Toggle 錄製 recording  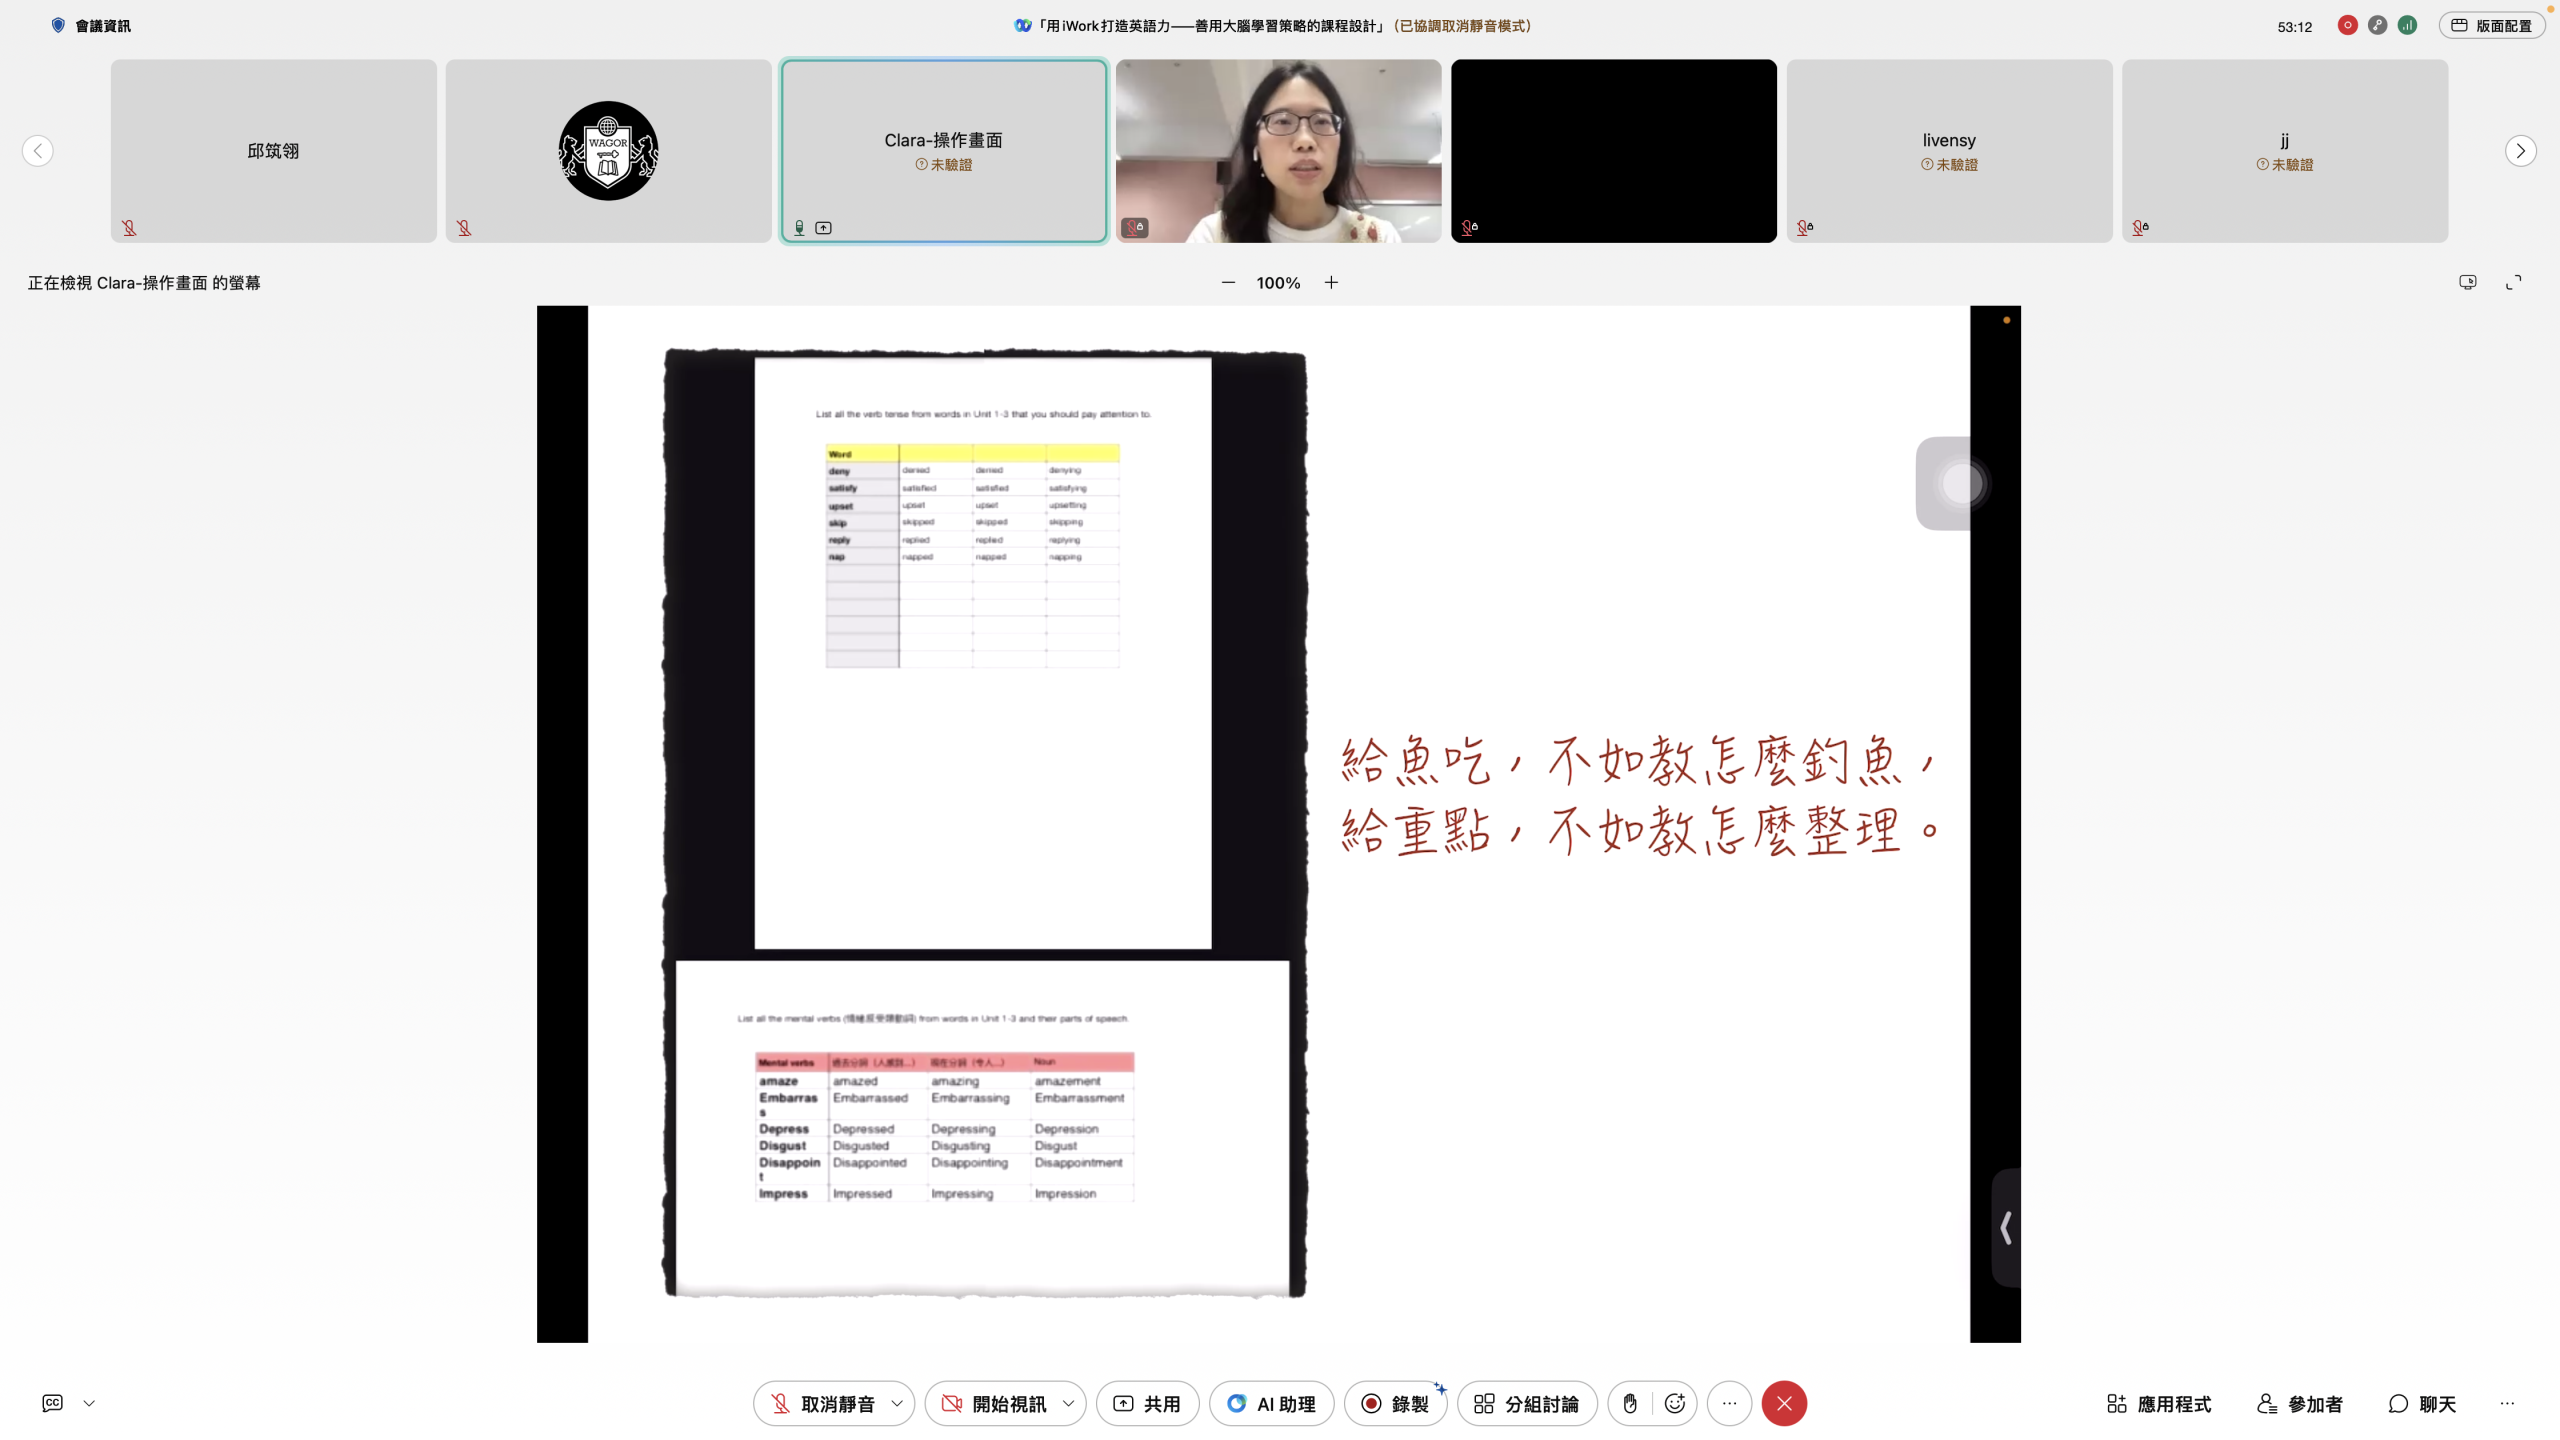(1395, 1404)
